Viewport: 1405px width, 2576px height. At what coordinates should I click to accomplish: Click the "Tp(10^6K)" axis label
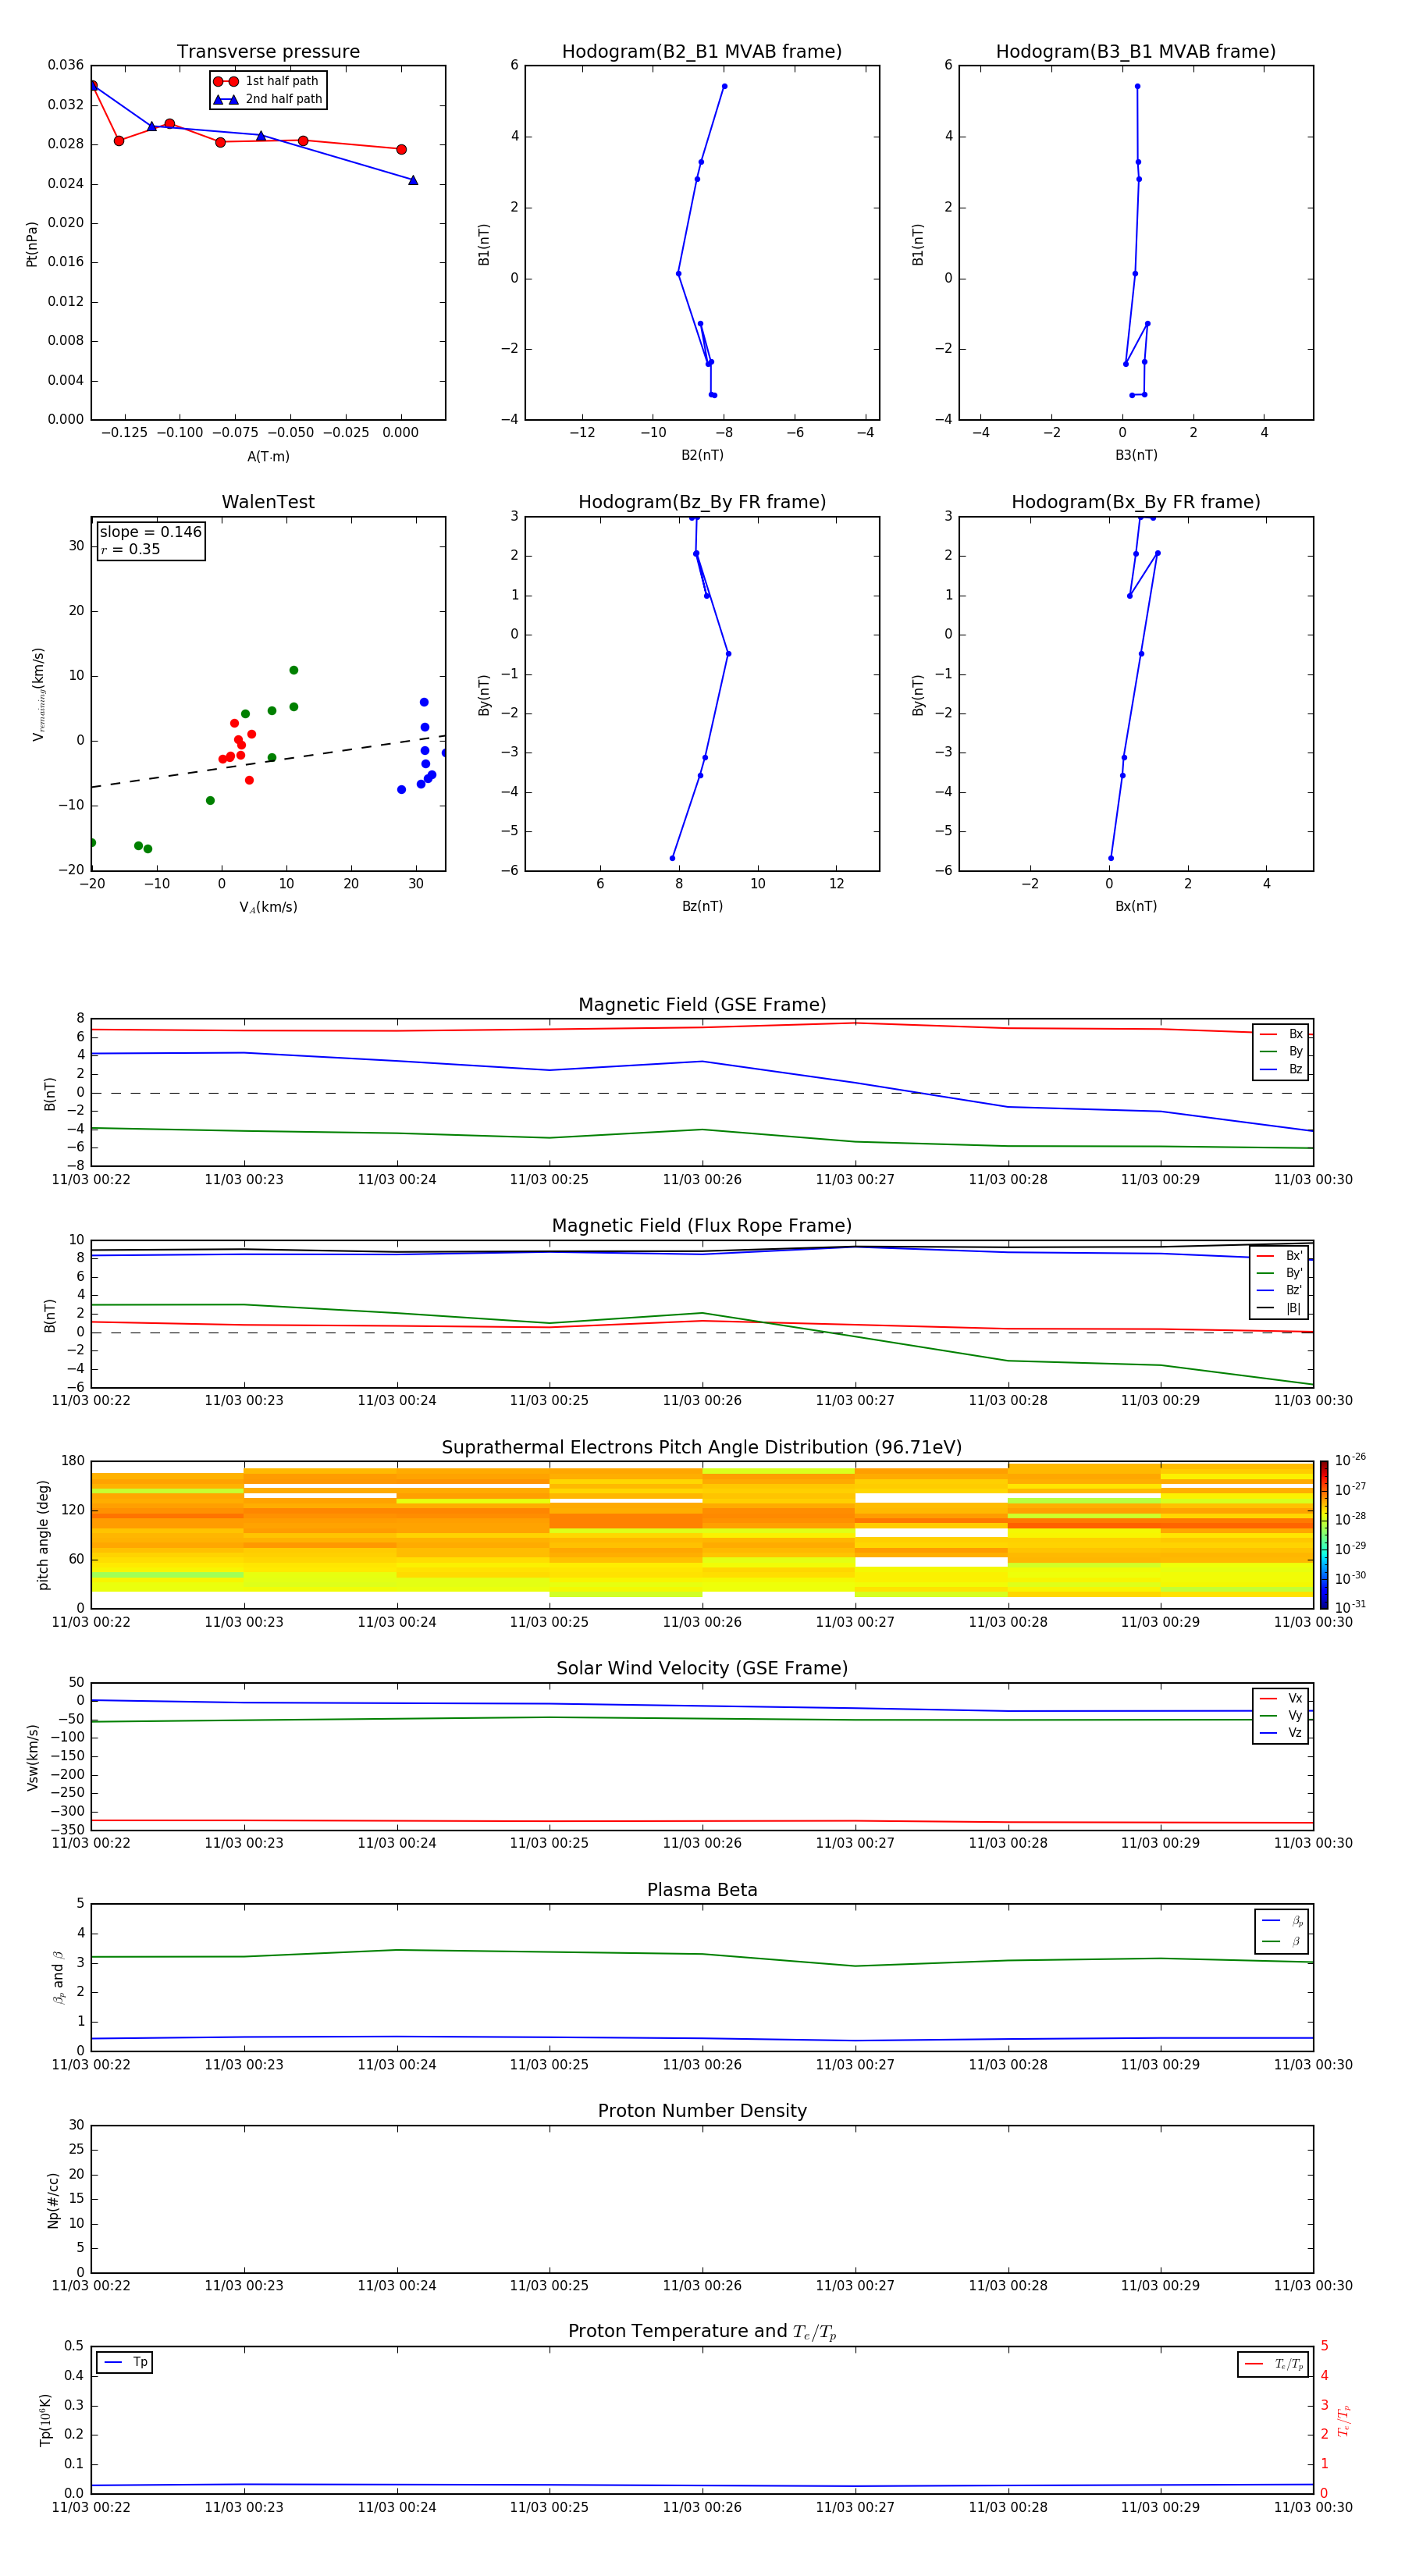tap(45, 2420)
